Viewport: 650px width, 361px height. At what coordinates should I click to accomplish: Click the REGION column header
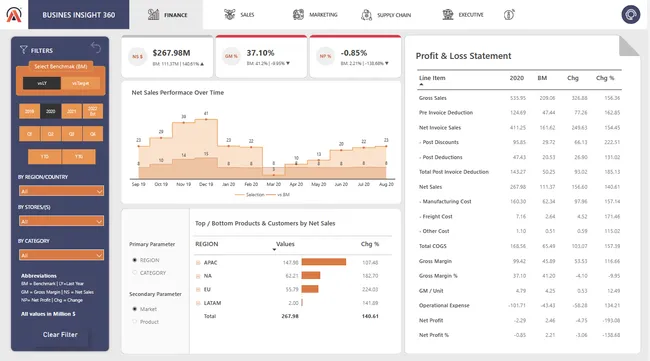206,244
